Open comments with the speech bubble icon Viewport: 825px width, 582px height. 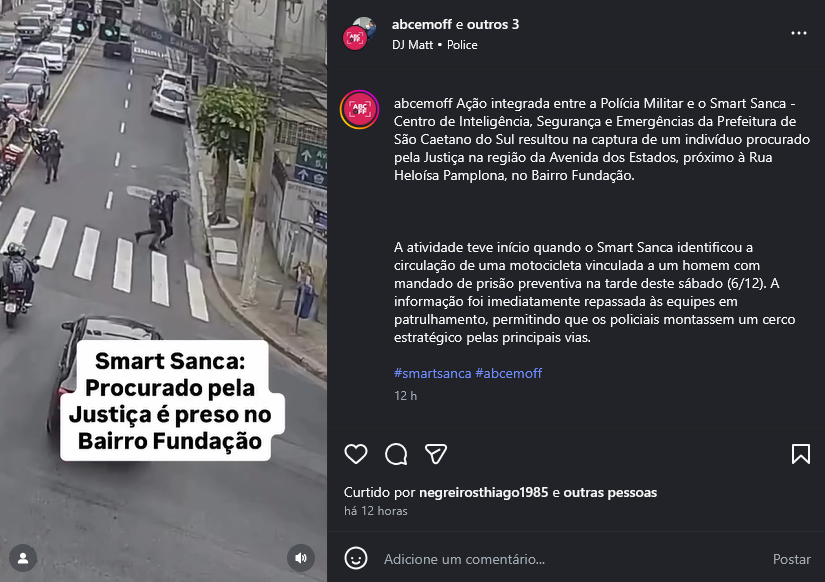click(396, 454)
